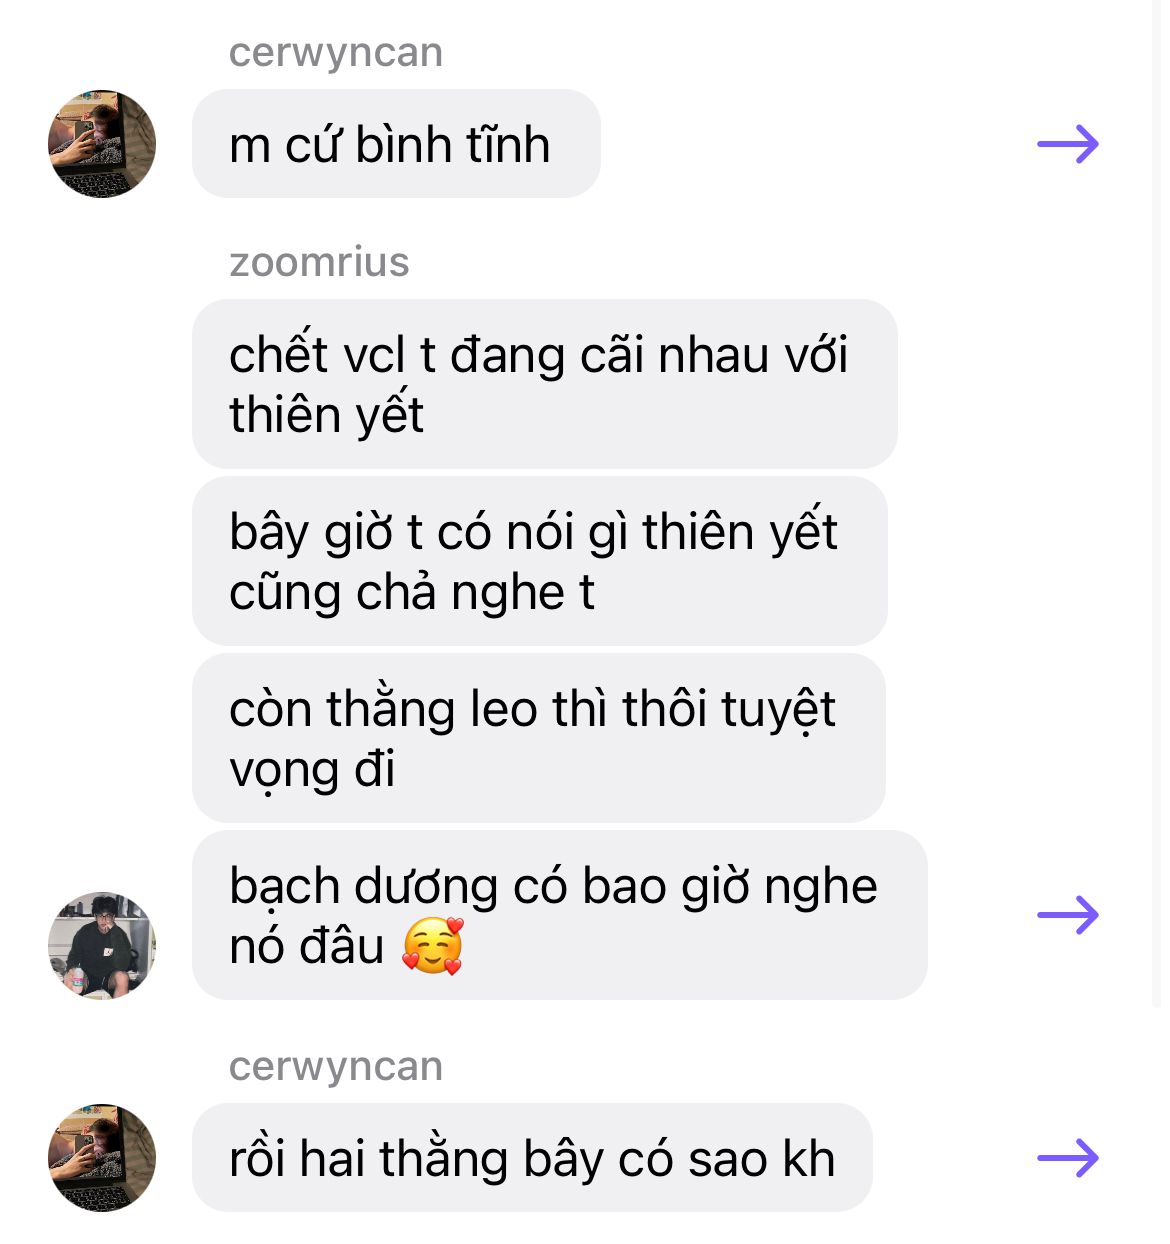Open cerwyncan's avatar at the bottom message
Image resolution: width=1170 pixels, height=1244 pixels.
tap(102, 1158)
